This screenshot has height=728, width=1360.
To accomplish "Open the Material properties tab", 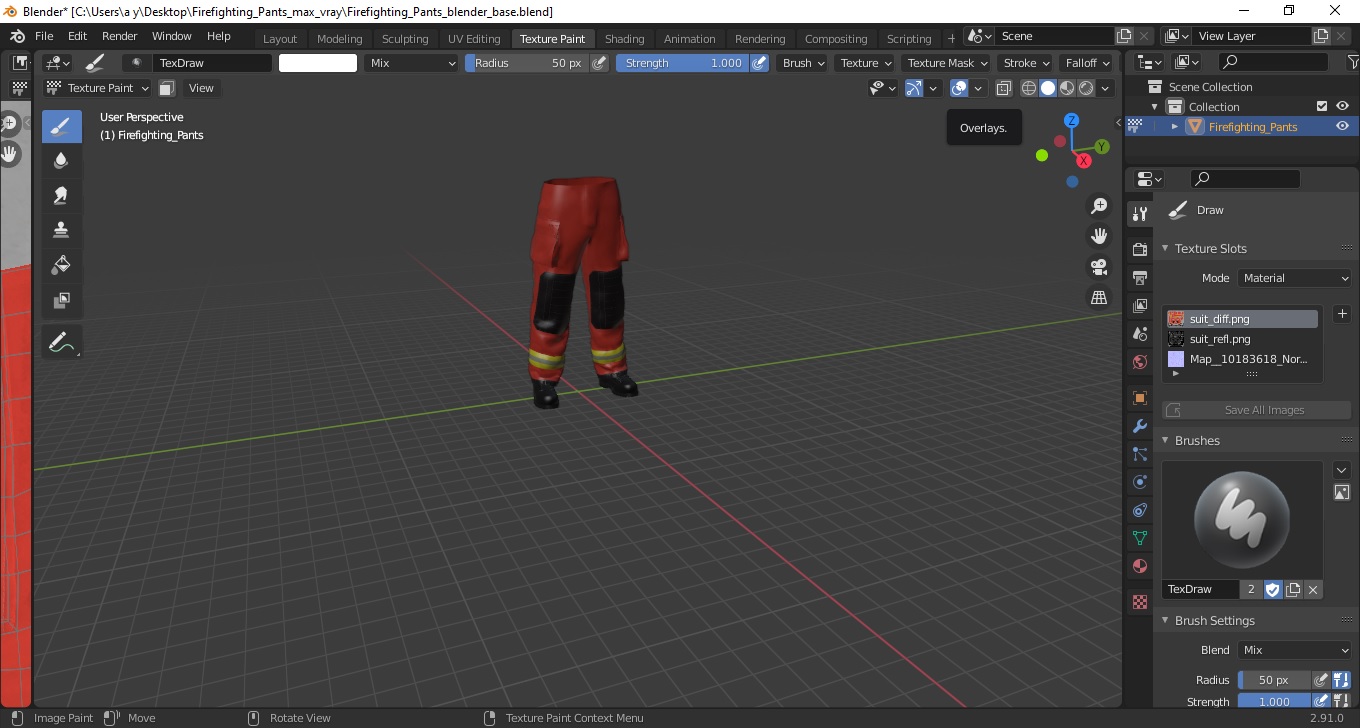I will pos(1139,566).
